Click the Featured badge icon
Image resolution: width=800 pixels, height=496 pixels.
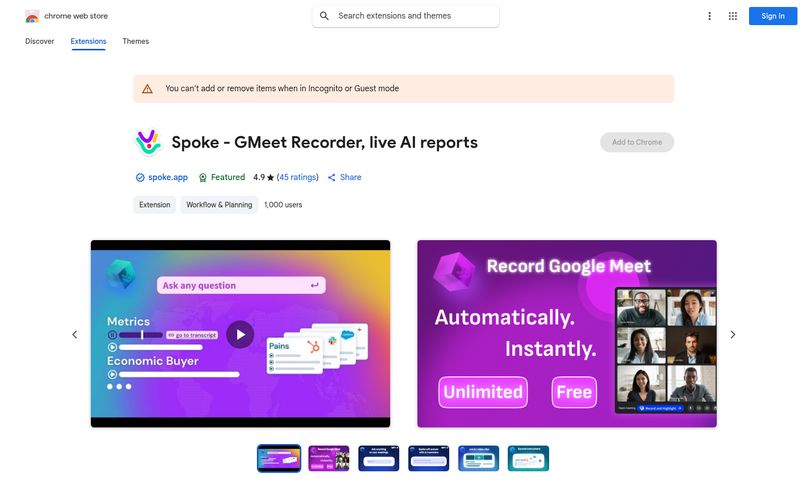pyautogui.click(x=203, y=178)
